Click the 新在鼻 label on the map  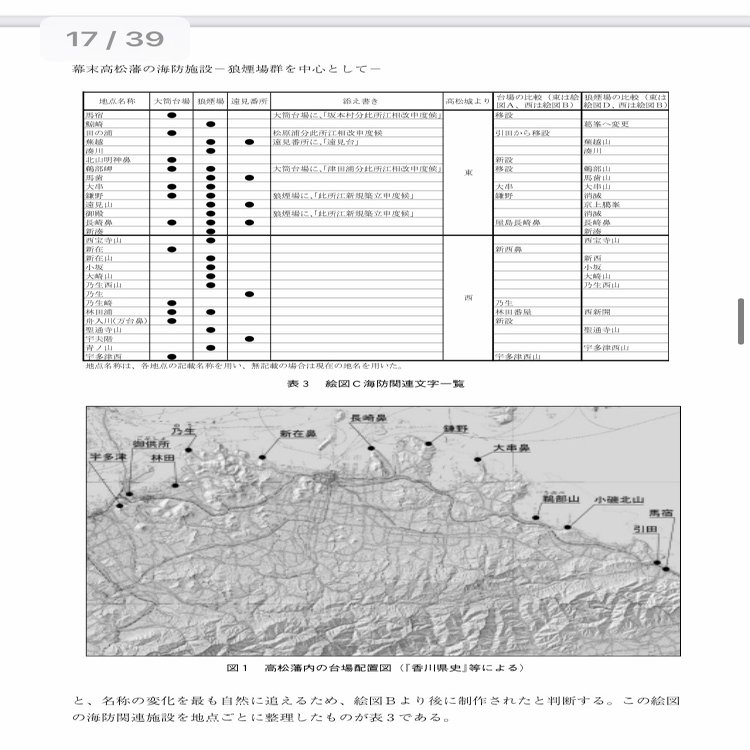[298, 434]
